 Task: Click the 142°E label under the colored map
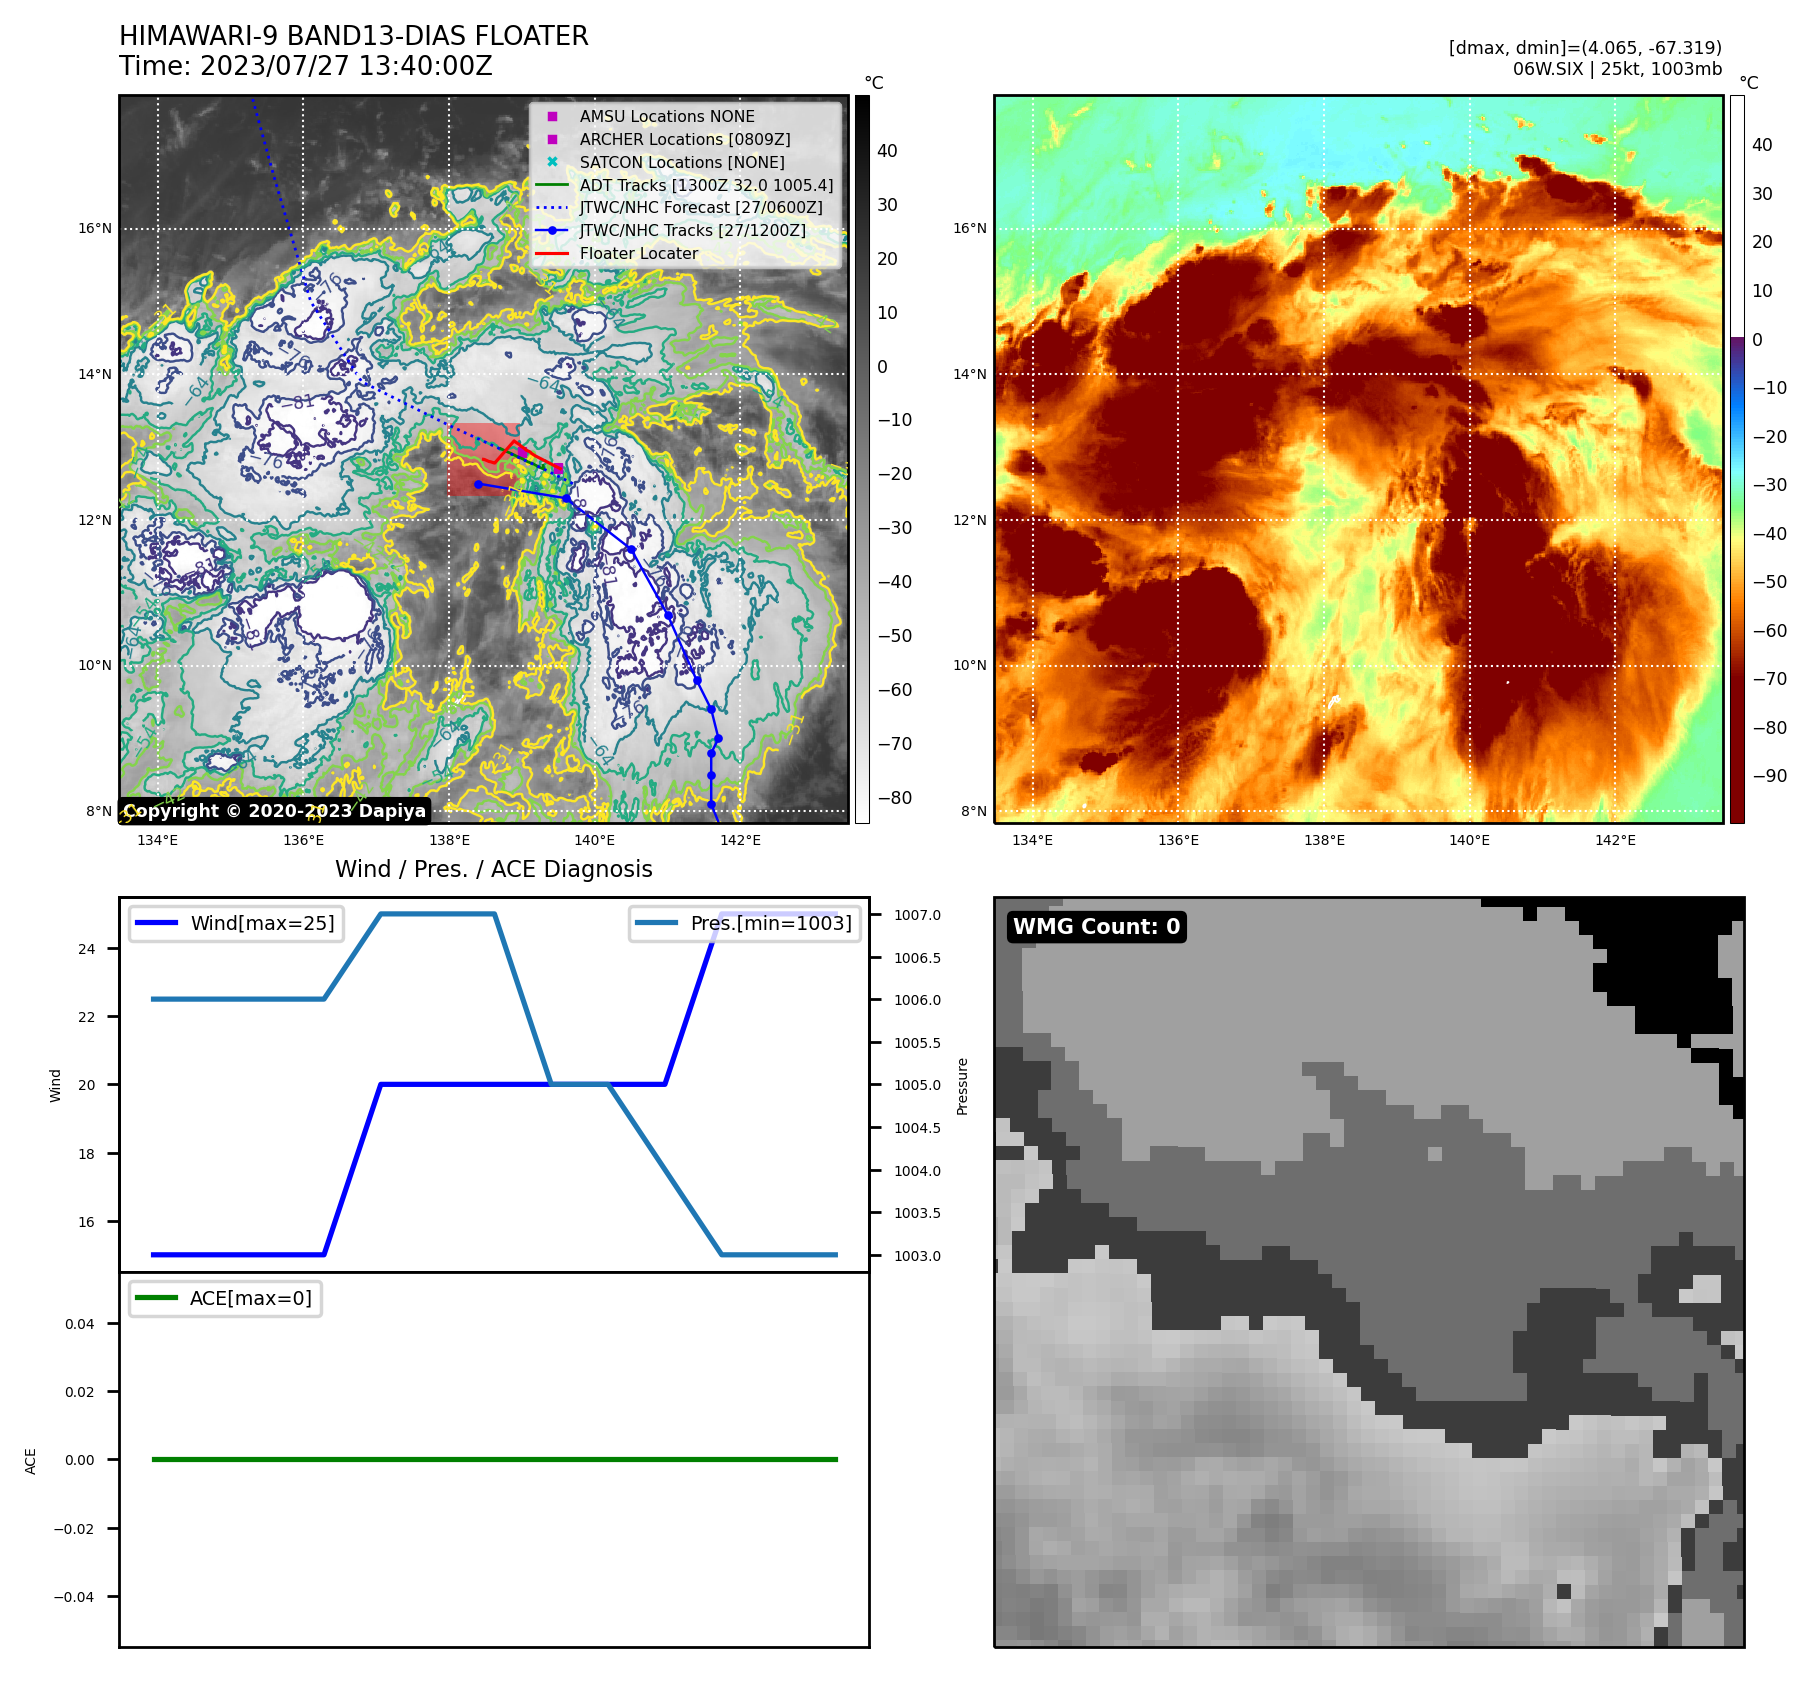(1615, 840)
